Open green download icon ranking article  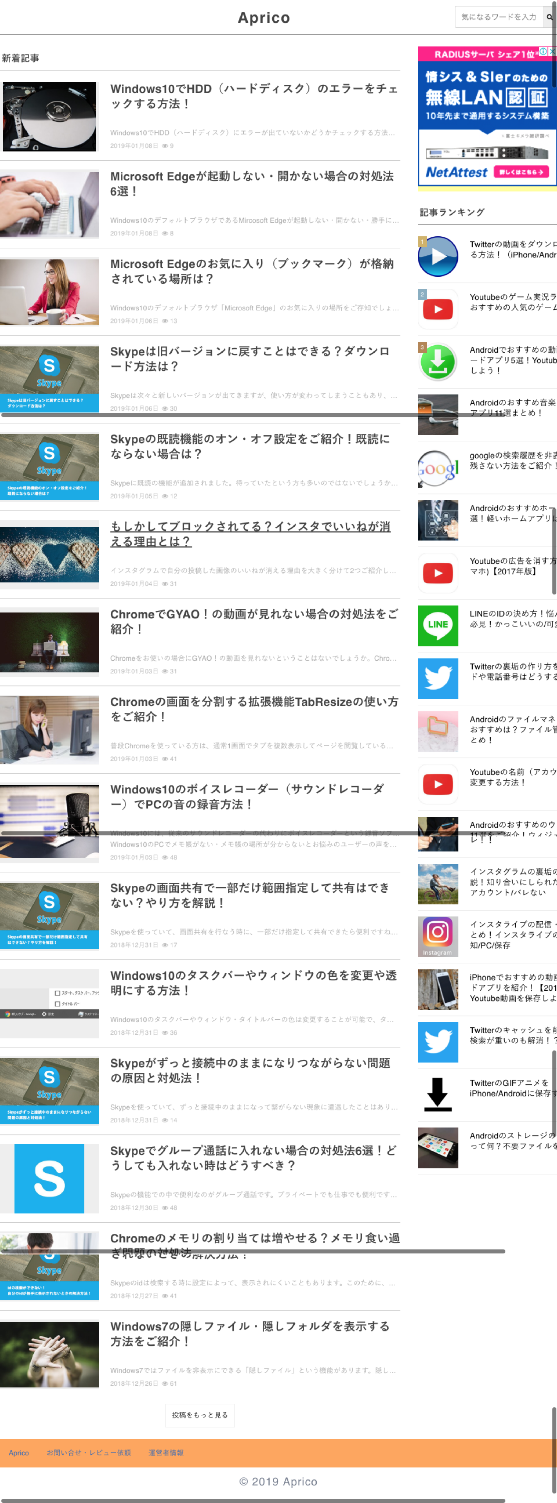[437, 362]
